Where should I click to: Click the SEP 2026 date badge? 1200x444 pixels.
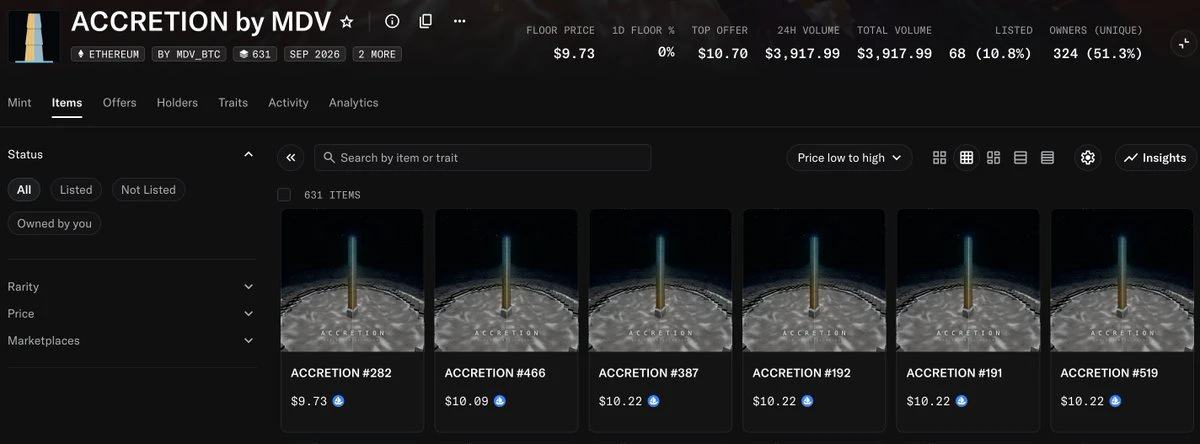click(x=314, y=54)
